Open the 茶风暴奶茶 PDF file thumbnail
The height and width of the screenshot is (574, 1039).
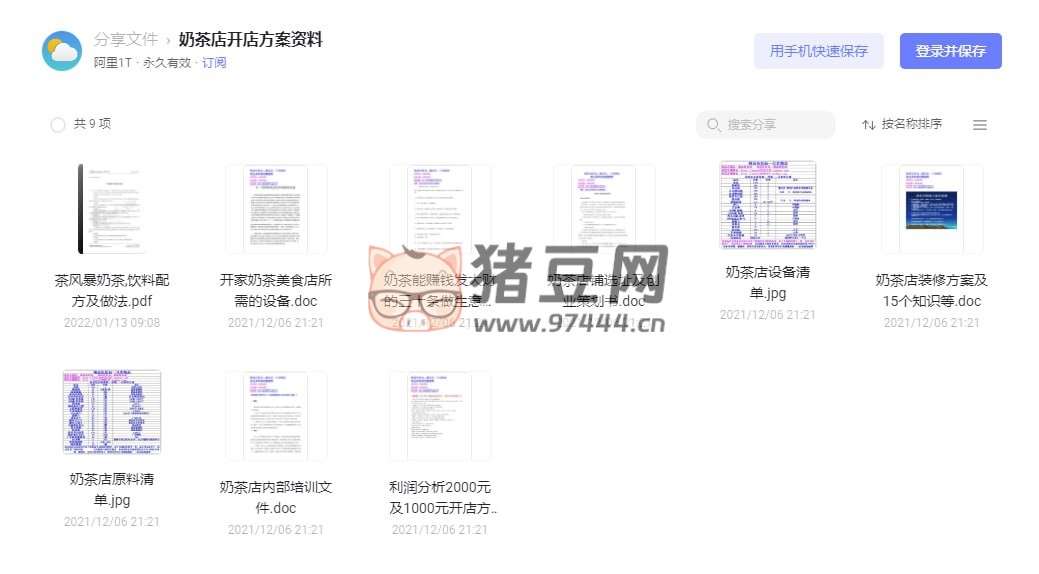112,209
